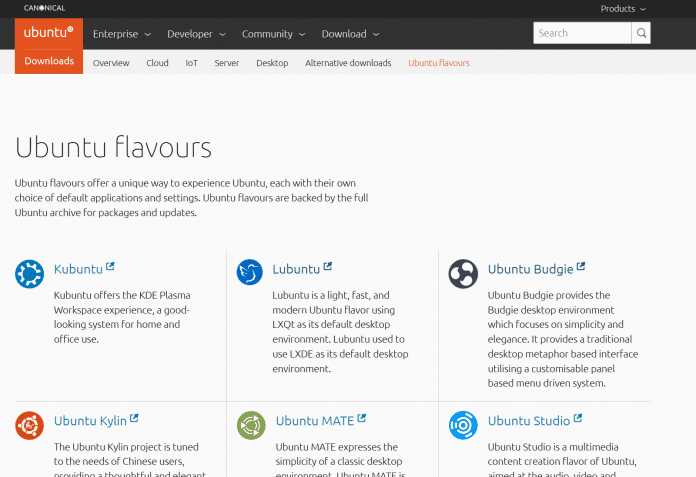The image size is (696, 477).
Task: Click the Kubuntu logo icon
Action: [x=30, y=273]
